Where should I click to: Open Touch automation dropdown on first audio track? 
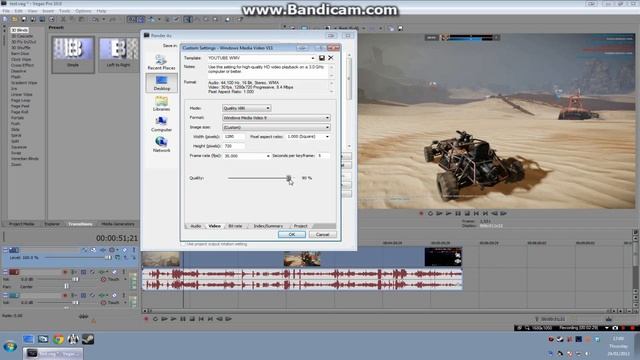(125, 280)
